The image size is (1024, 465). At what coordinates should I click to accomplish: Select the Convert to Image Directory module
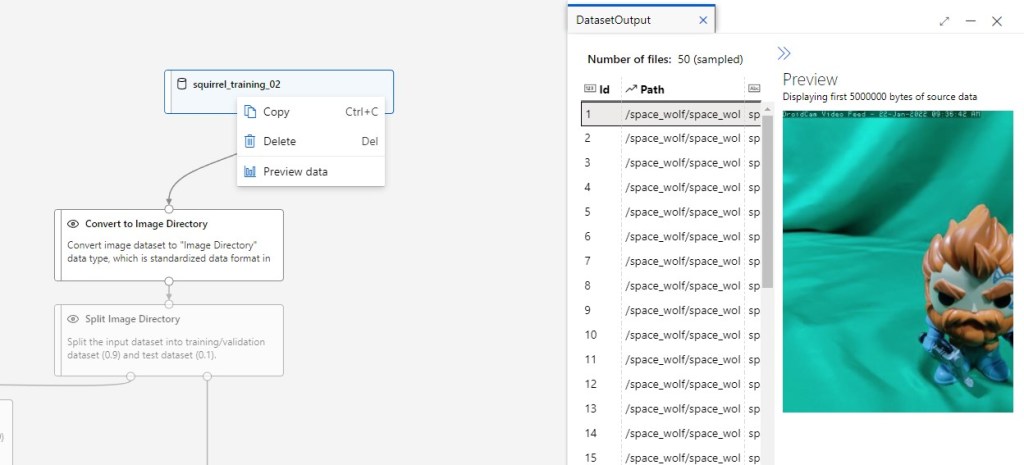169,245
